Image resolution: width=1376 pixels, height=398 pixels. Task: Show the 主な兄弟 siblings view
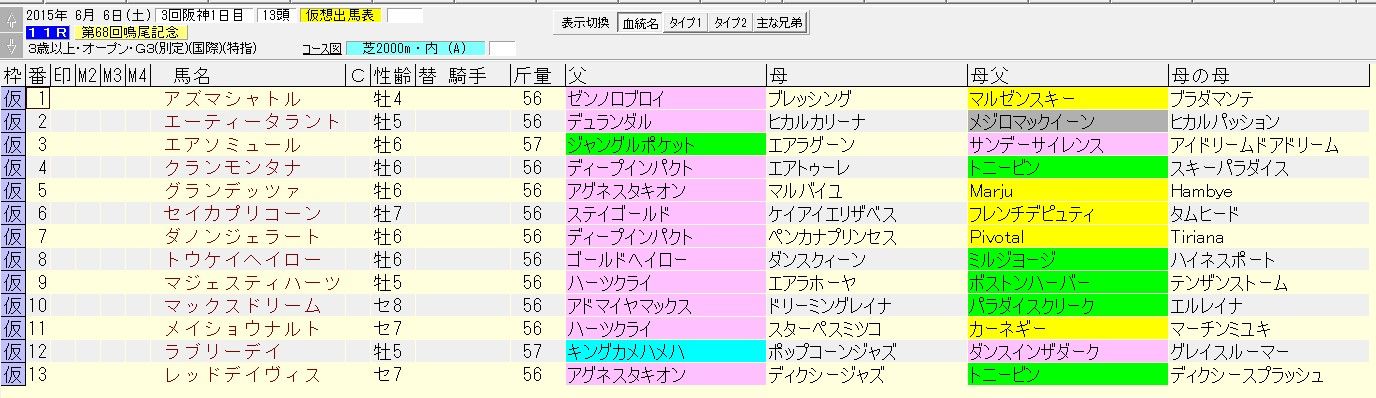(x=780, y=23)
